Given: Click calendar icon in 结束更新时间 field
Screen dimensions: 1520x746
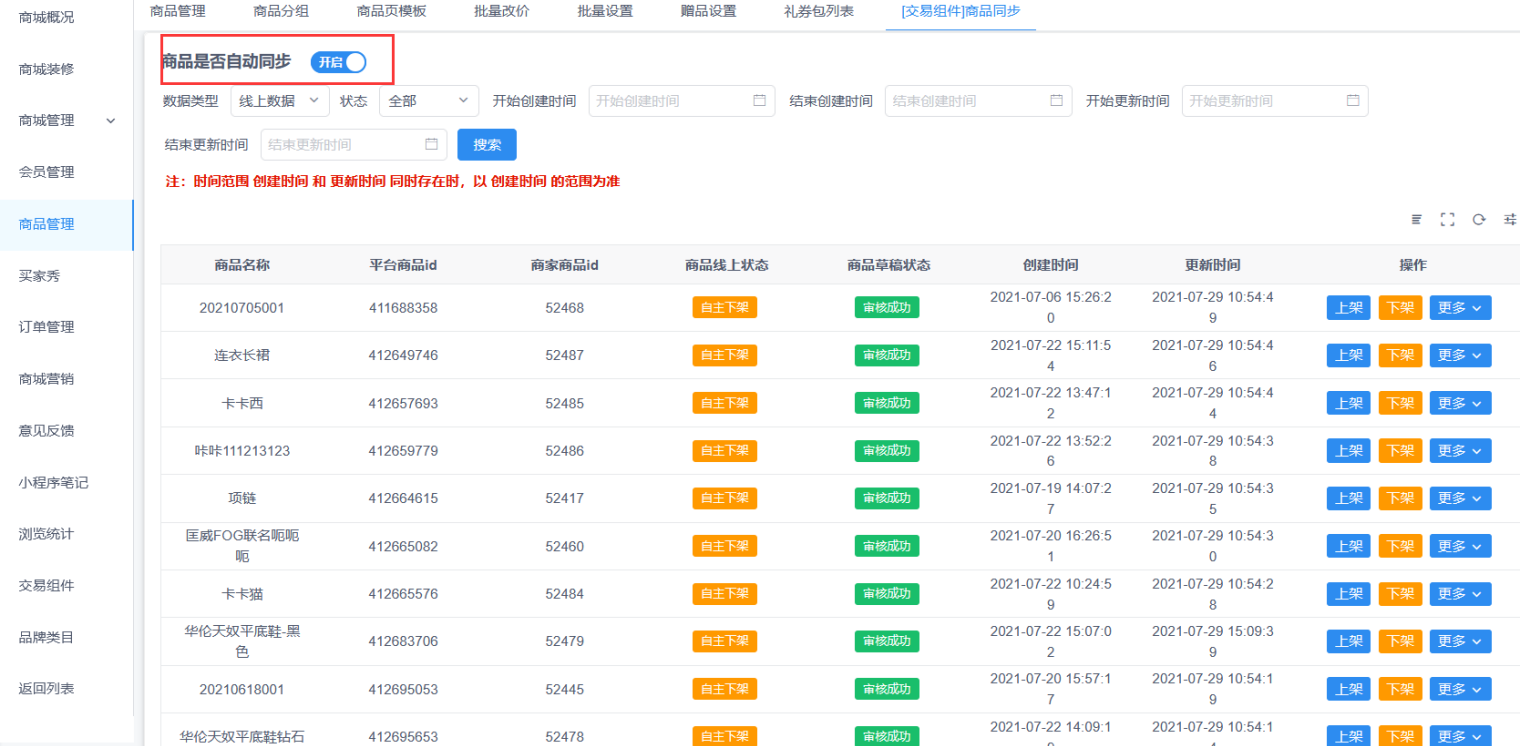Looking at the screenshot, I should click(x=432, y=144).
